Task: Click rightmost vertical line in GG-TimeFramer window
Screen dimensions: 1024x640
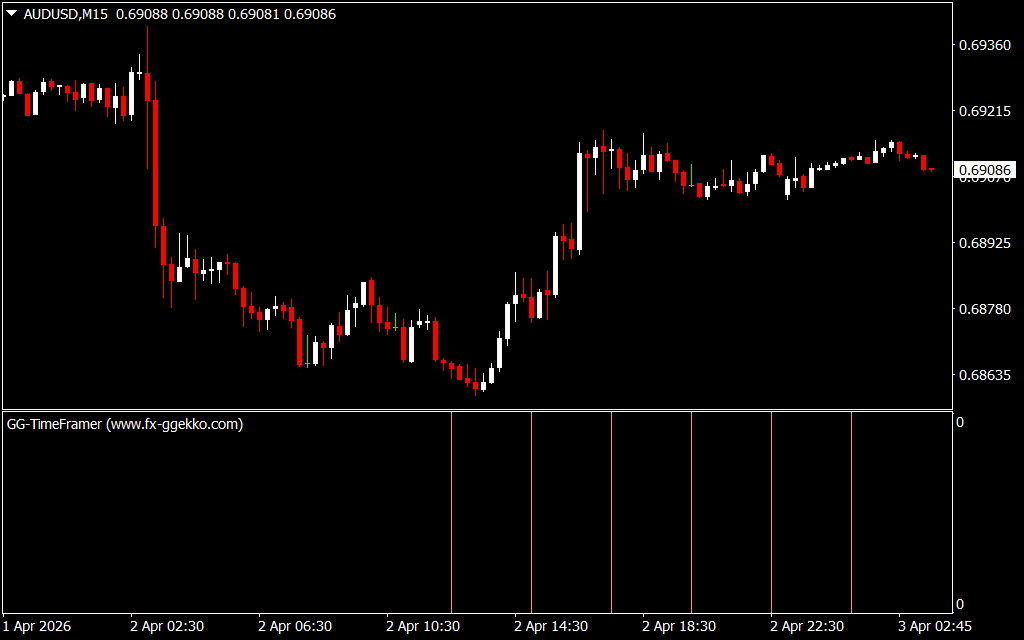Action: [x=851, y=510]
